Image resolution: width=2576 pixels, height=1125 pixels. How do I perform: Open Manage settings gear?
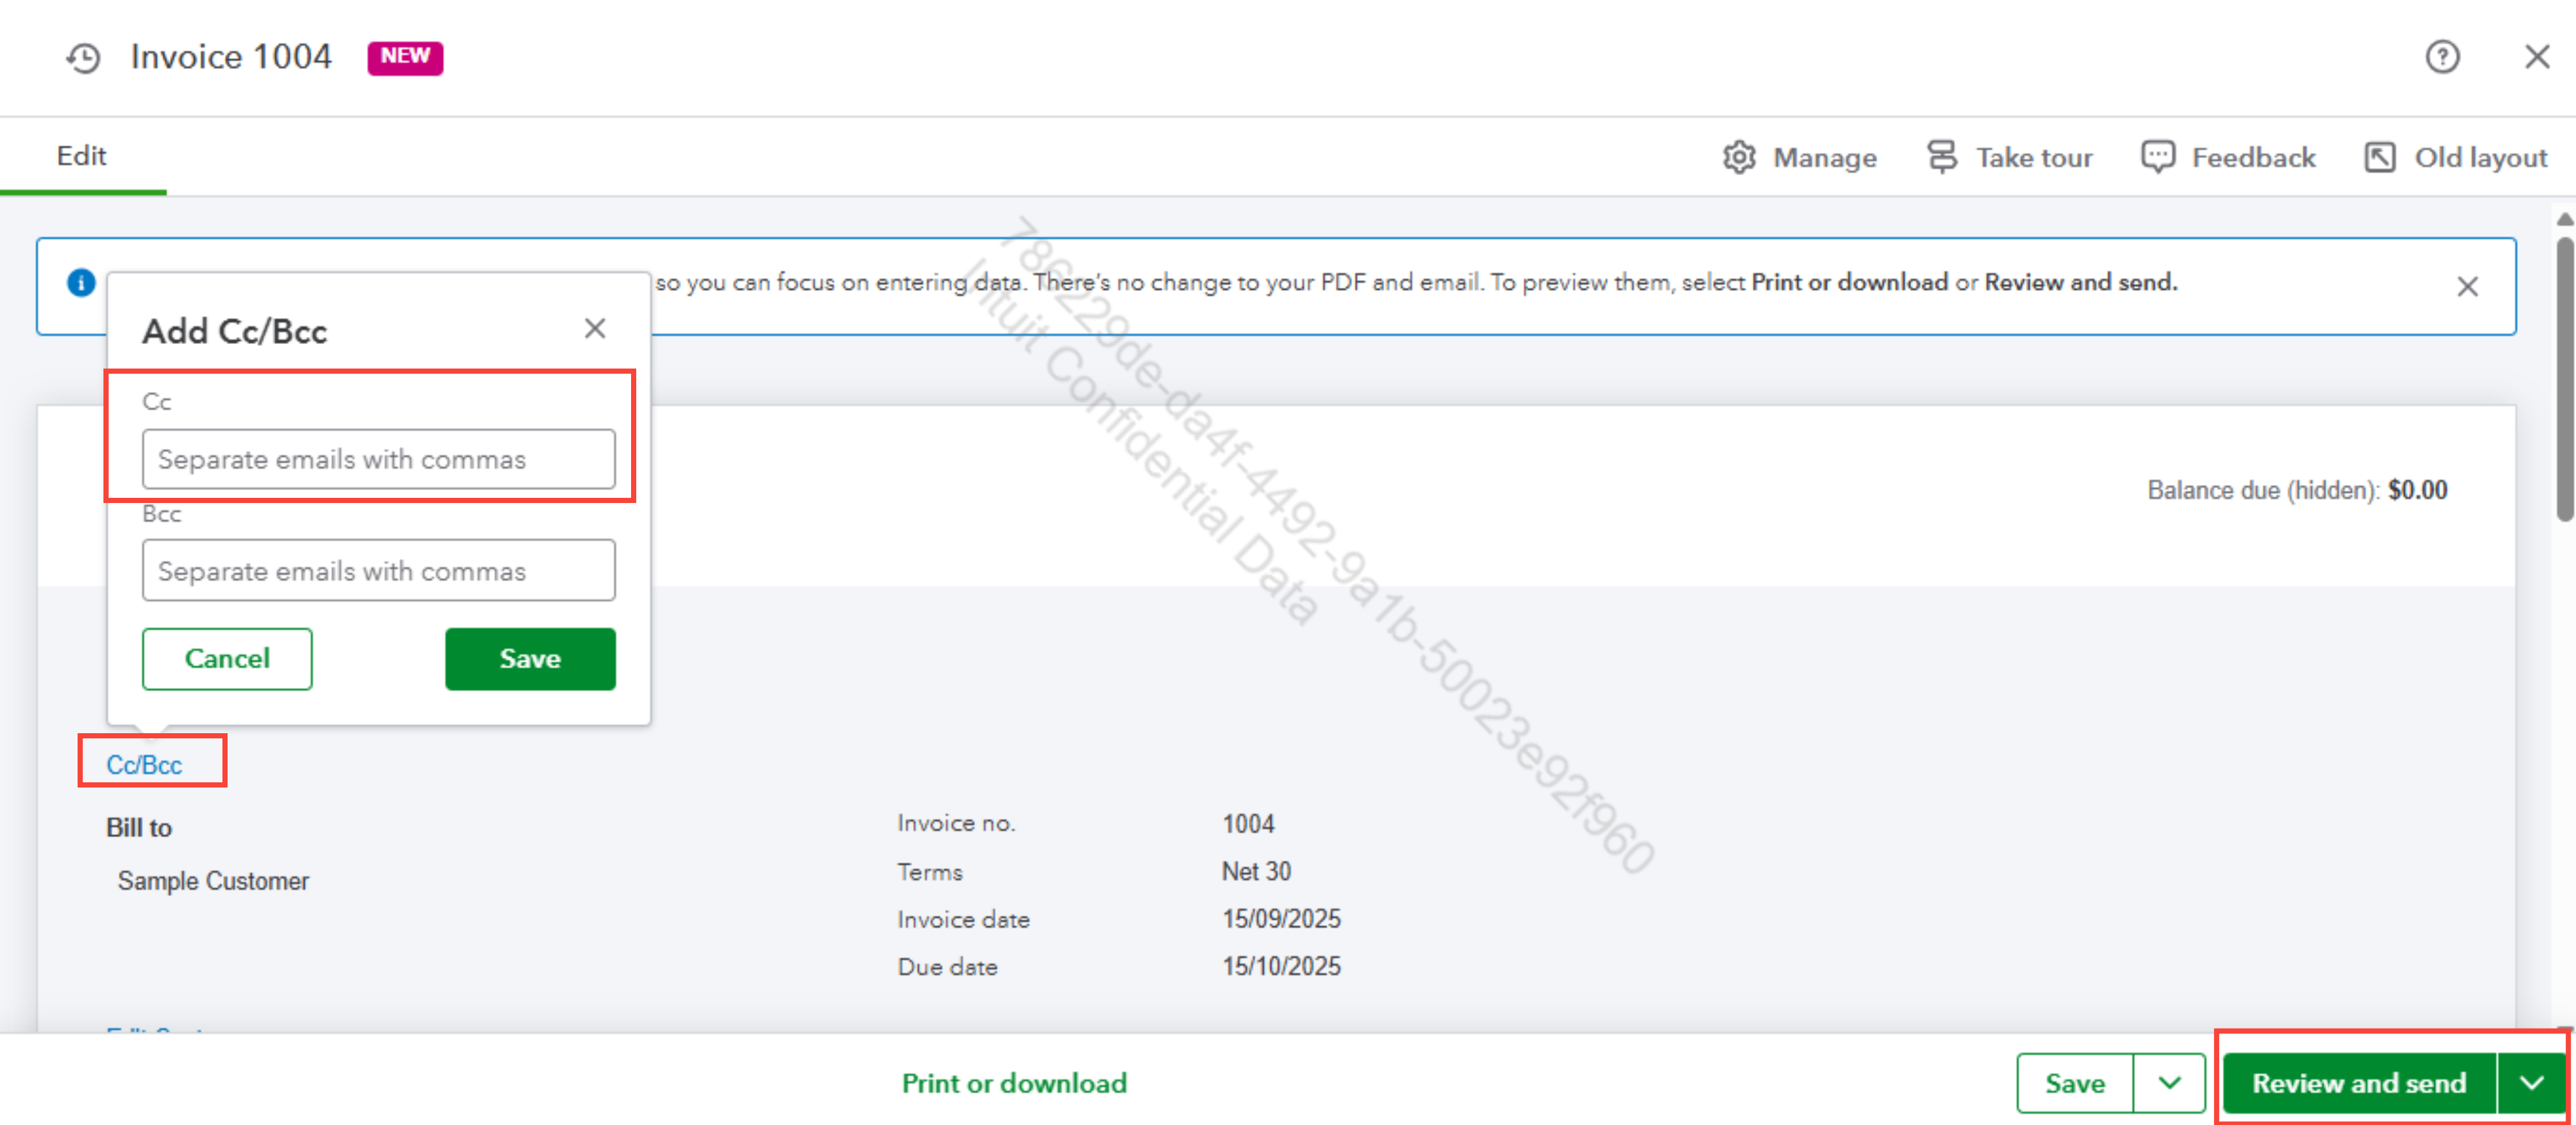(x=1800, y=157)
